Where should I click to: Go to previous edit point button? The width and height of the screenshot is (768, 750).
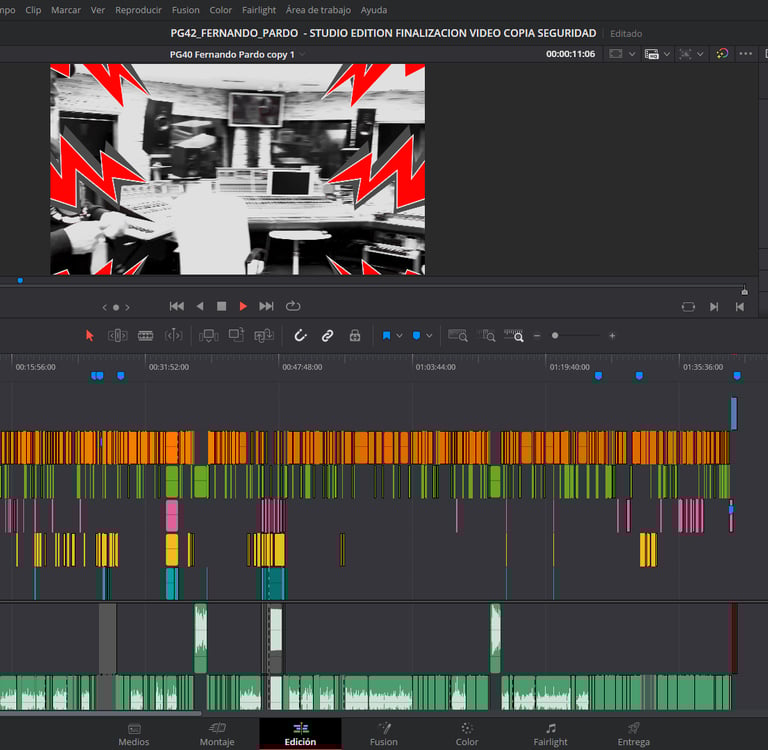(x=740, y=307)
